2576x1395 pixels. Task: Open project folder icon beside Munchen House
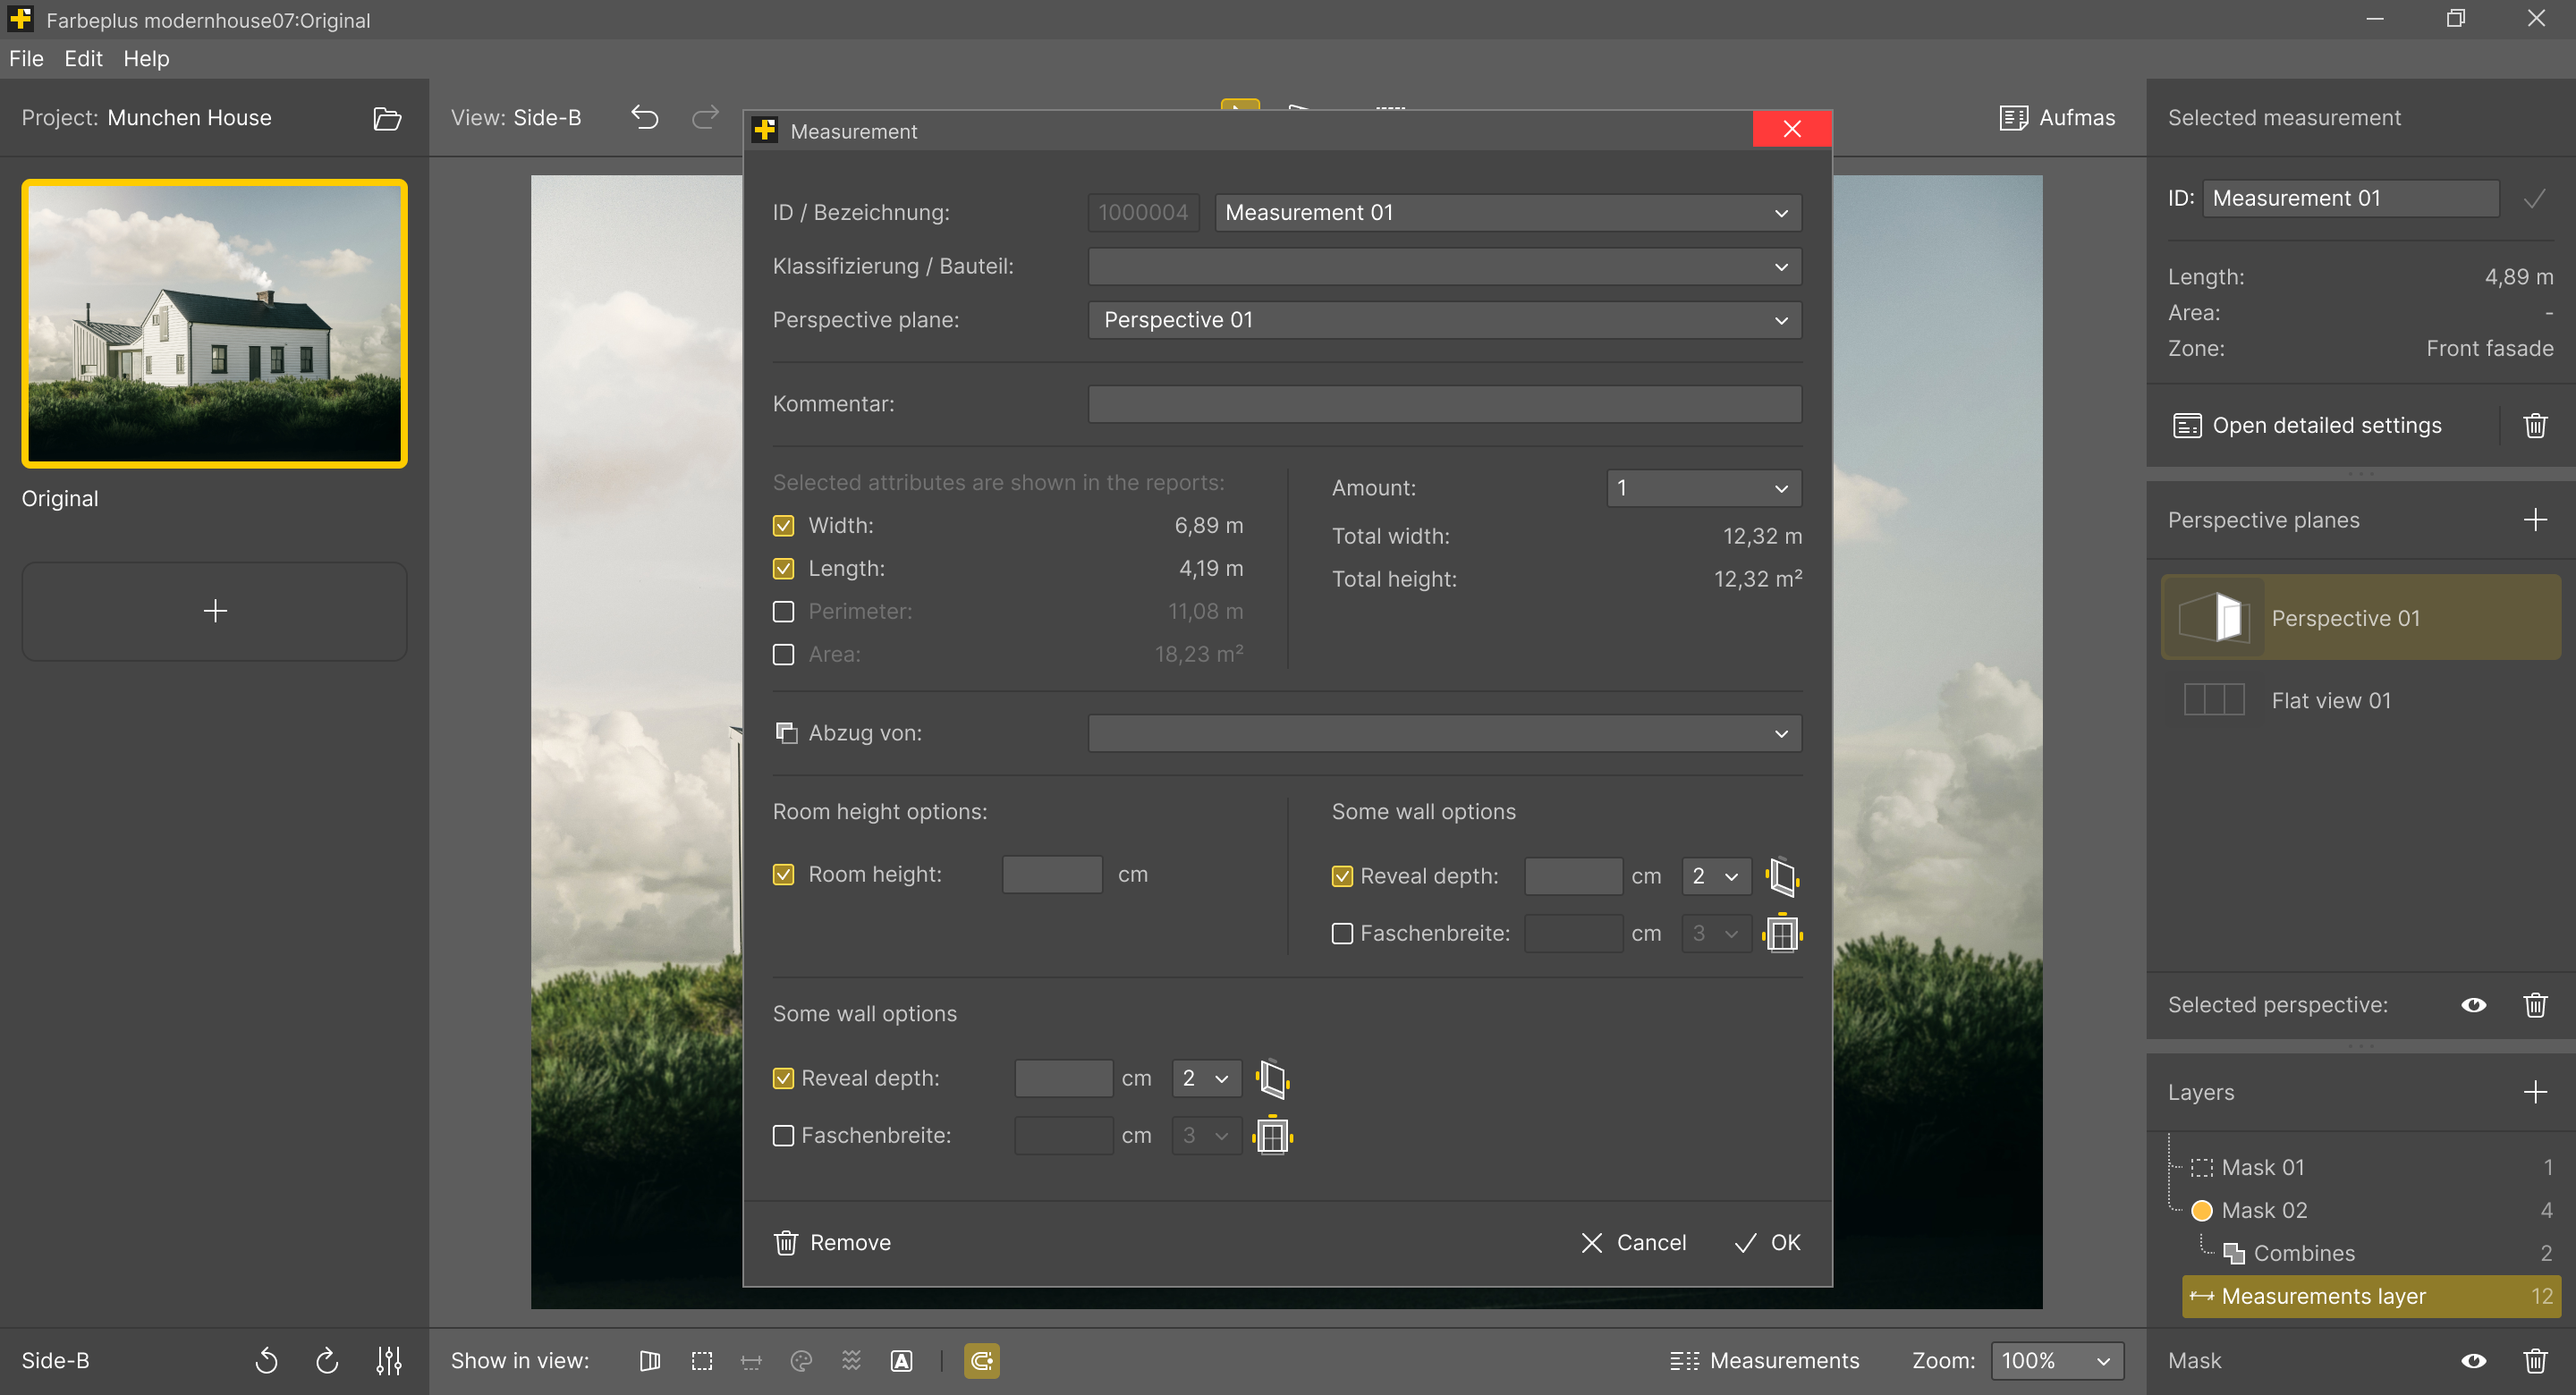point(387,118)
